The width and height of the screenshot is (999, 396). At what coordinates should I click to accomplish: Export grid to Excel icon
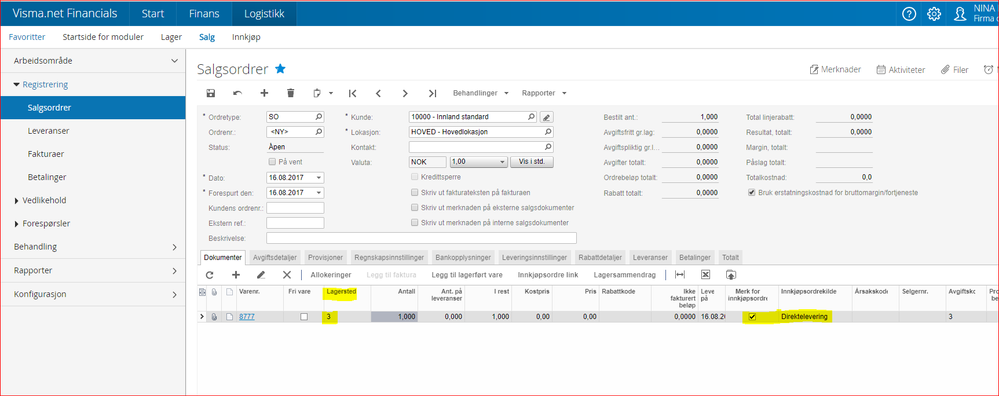705,275
